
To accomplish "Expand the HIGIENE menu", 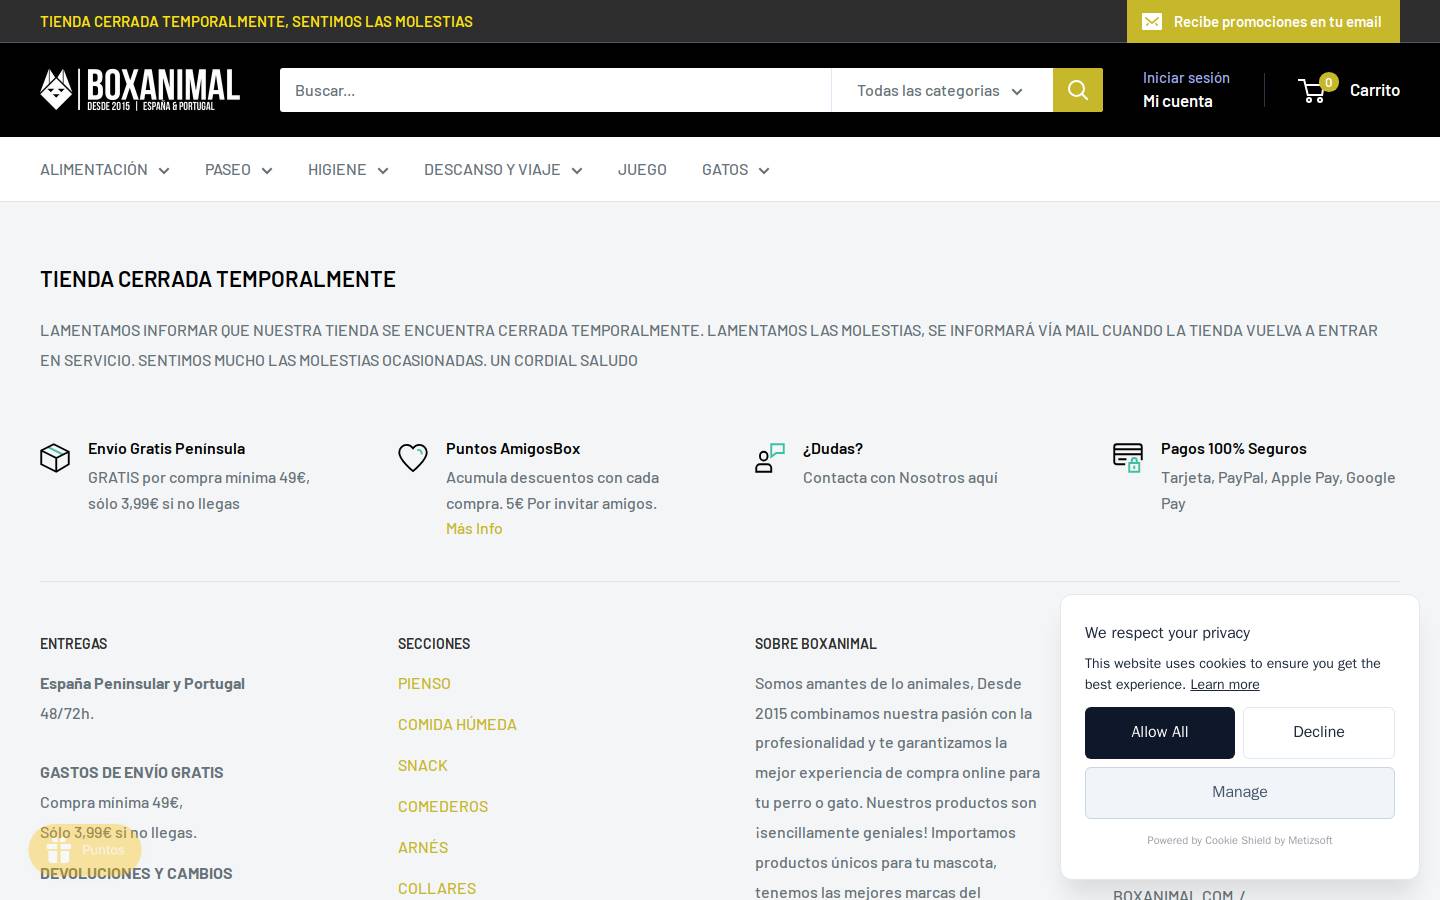I will click(348, 169).
